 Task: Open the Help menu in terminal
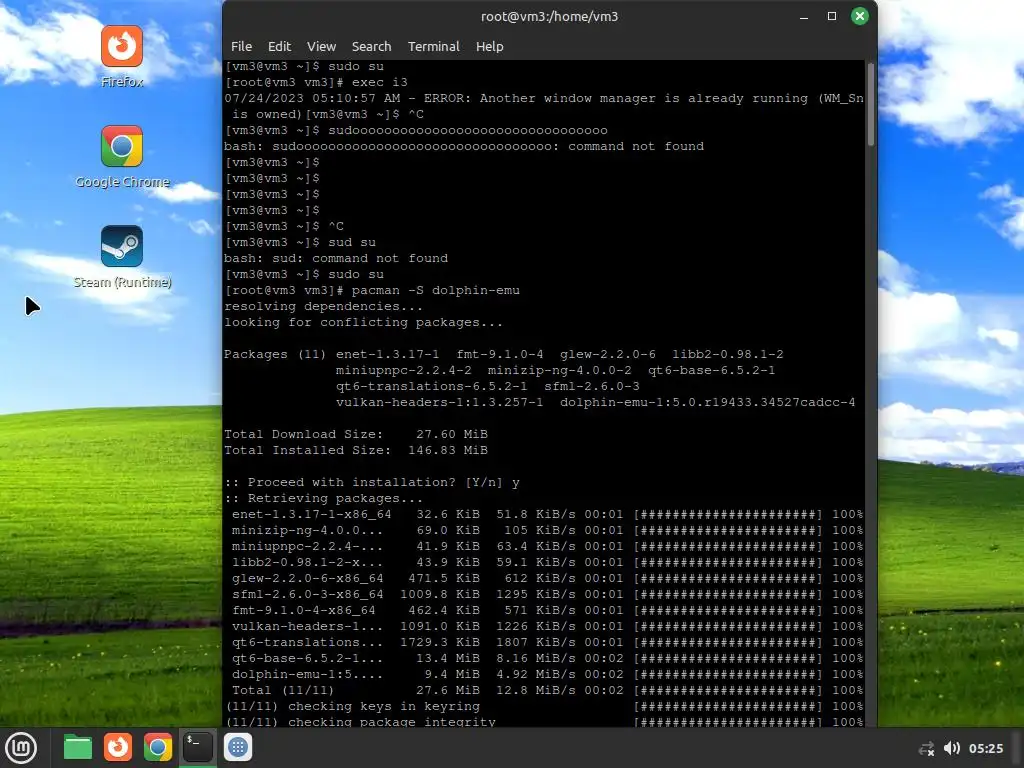[489, 46]
